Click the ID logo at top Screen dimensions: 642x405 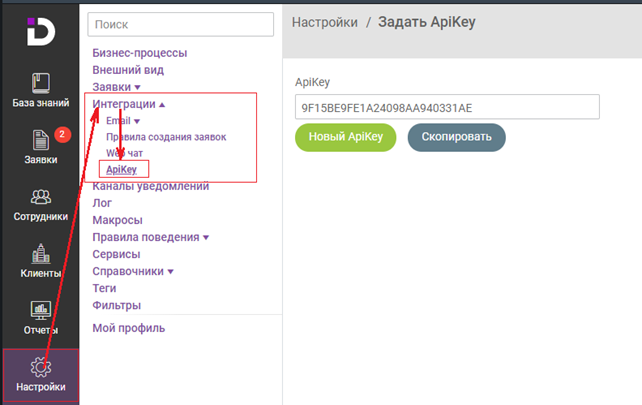41,32
